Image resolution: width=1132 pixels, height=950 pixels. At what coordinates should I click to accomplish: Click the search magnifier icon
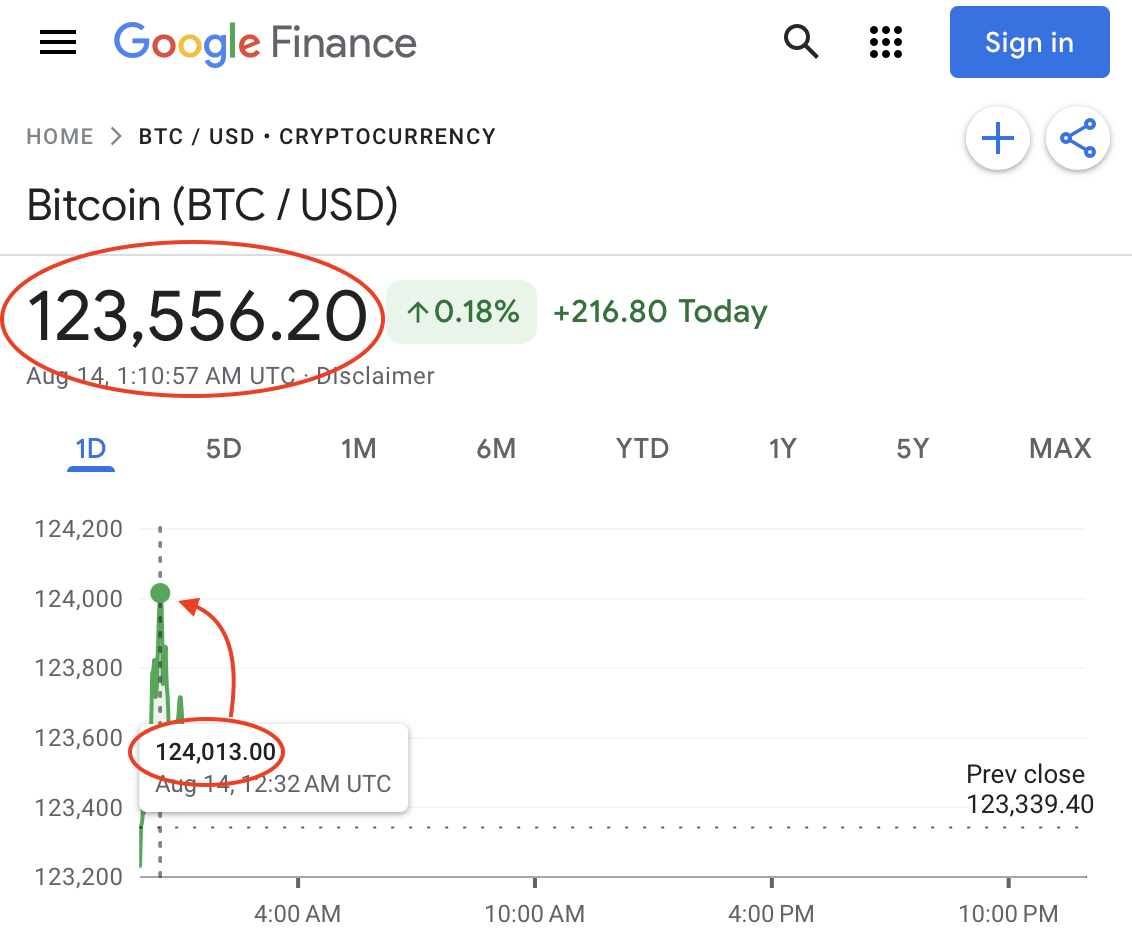click(801, 42)
